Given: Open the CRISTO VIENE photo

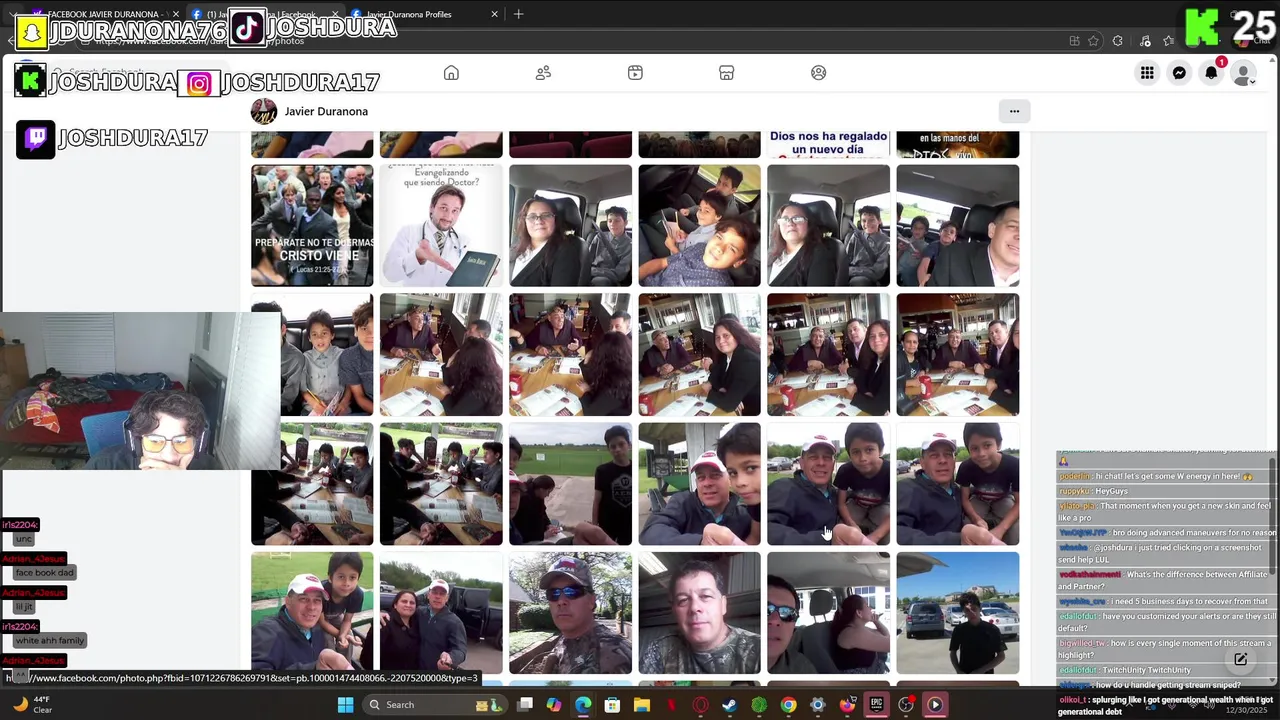Looking at the screenshot, I should (x=312, y=226).
